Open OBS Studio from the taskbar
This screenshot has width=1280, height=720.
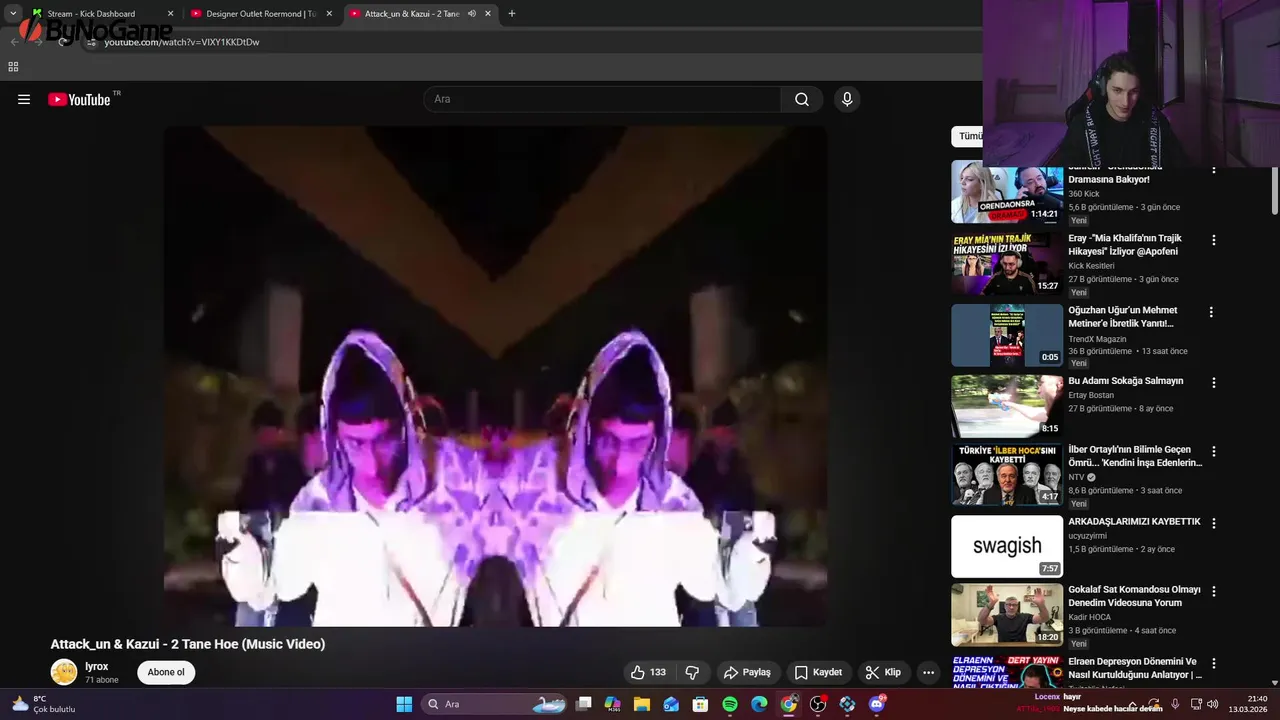818,704
